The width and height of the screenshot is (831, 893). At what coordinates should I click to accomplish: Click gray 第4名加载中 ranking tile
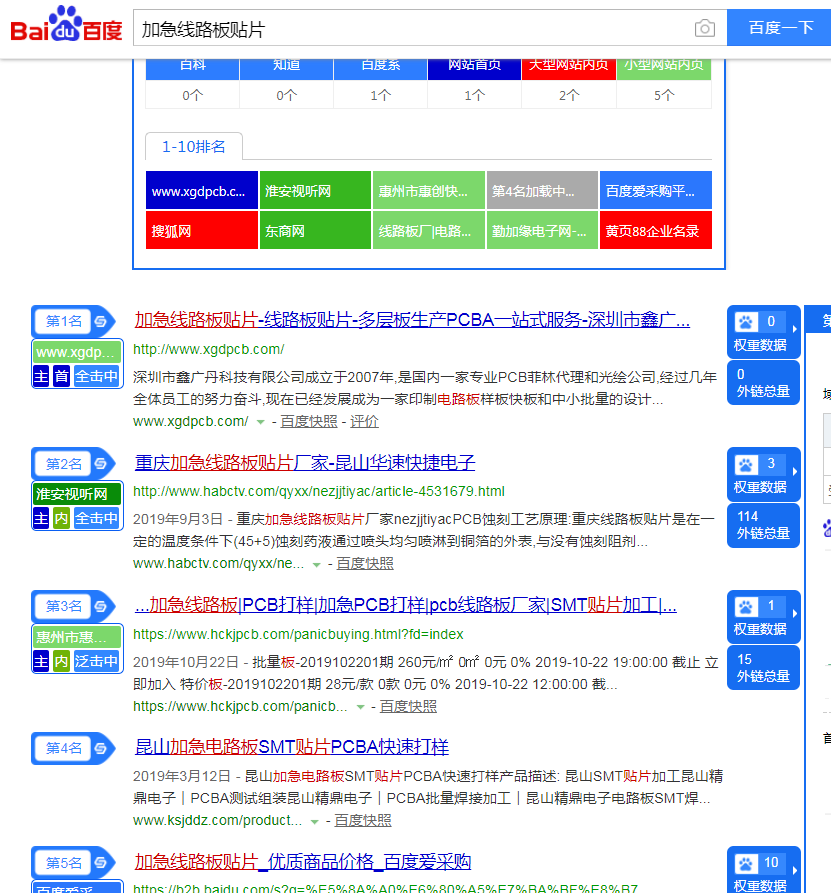(x=542, y=190)
